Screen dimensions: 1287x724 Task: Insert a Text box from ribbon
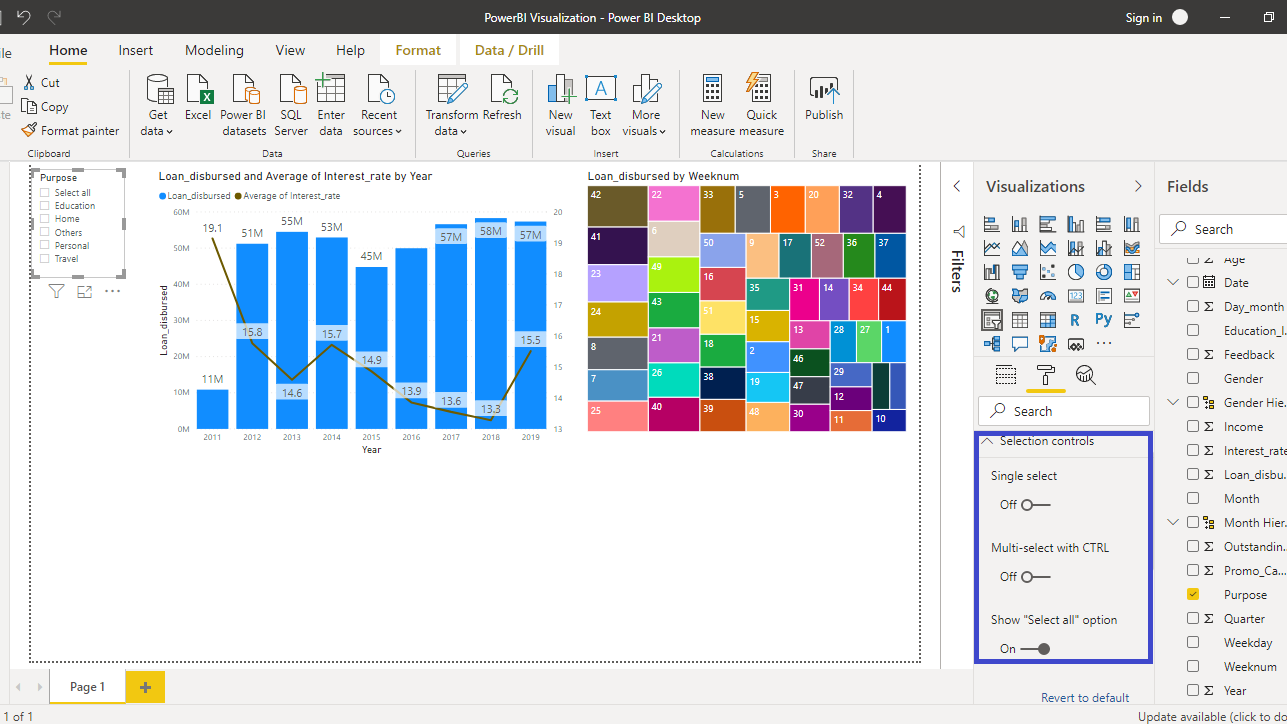tap(600, 106)
